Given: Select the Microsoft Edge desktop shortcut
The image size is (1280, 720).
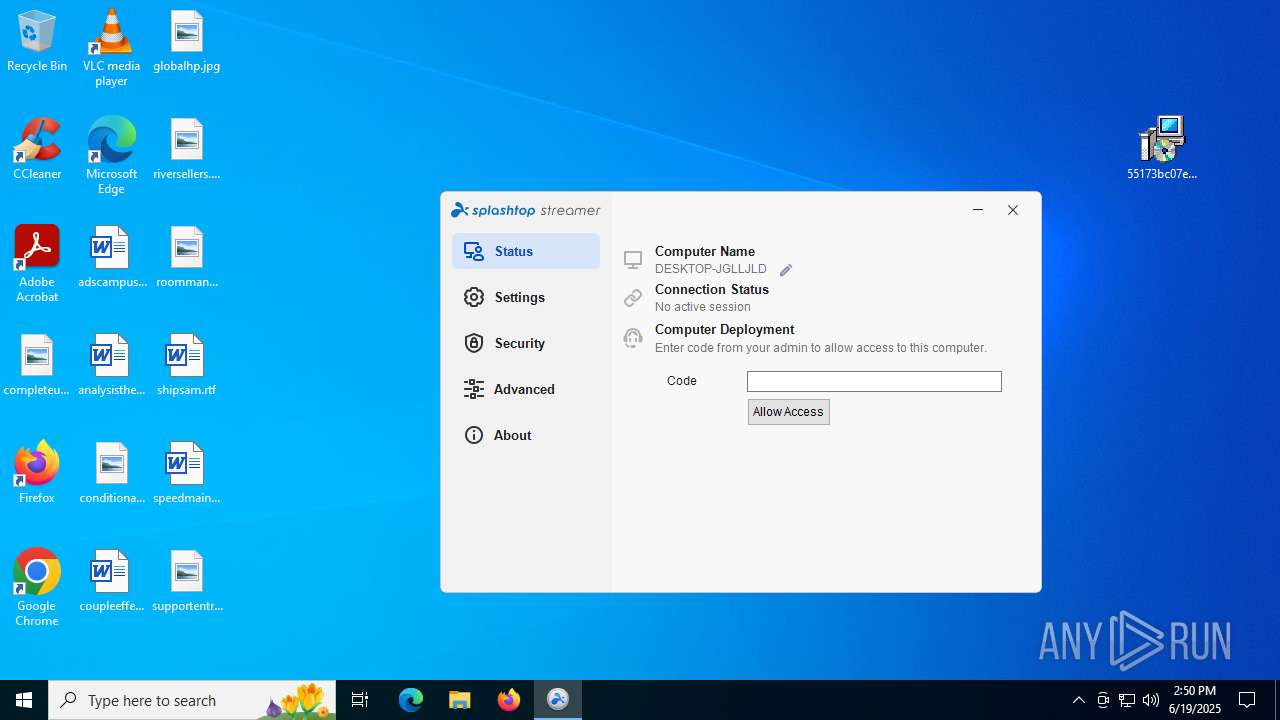Looking at the screenshot, I should pos(111,156).
